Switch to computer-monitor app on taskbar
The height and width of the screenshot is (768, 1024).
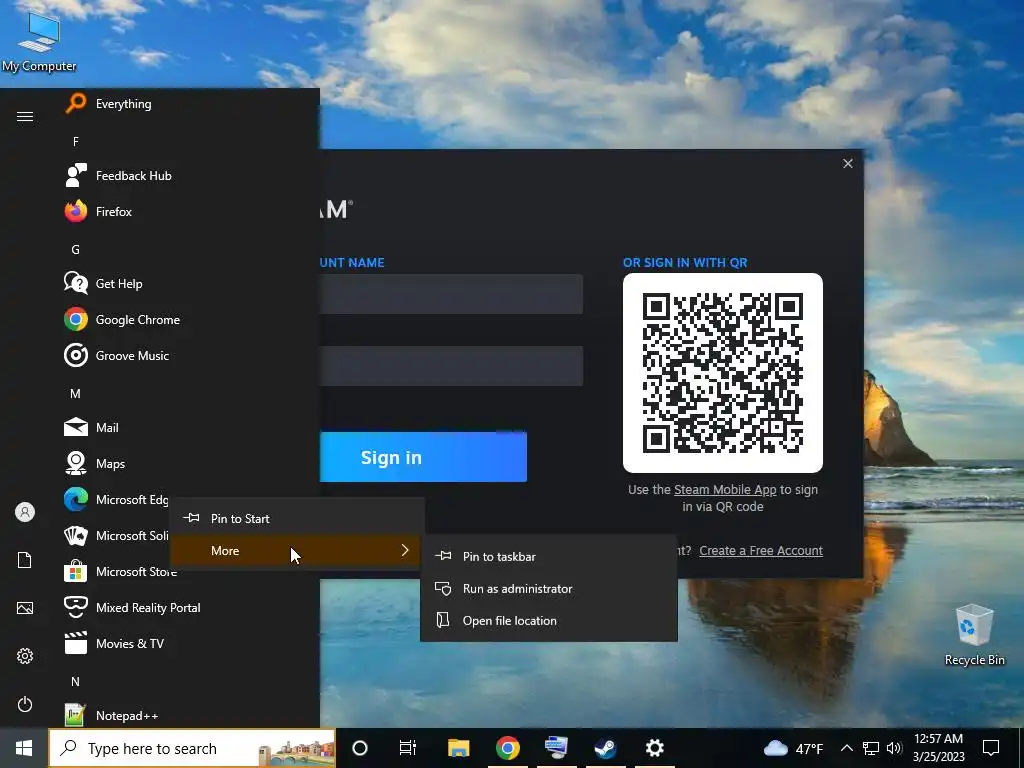click(556, 748)
